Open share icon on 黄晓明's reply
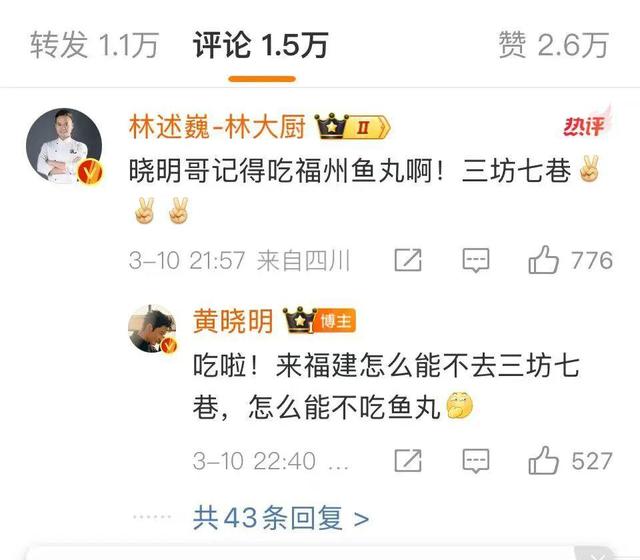 point(408,461)
